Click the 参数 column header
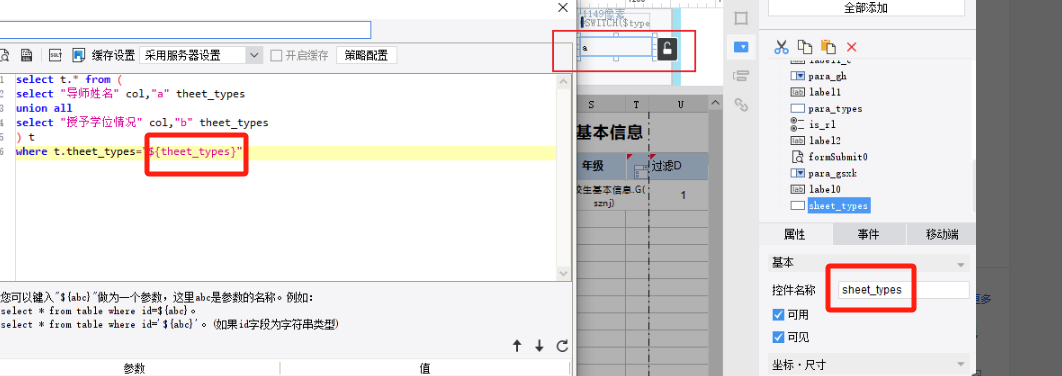Screen dimensions: 1062x376 pos(134,368)
